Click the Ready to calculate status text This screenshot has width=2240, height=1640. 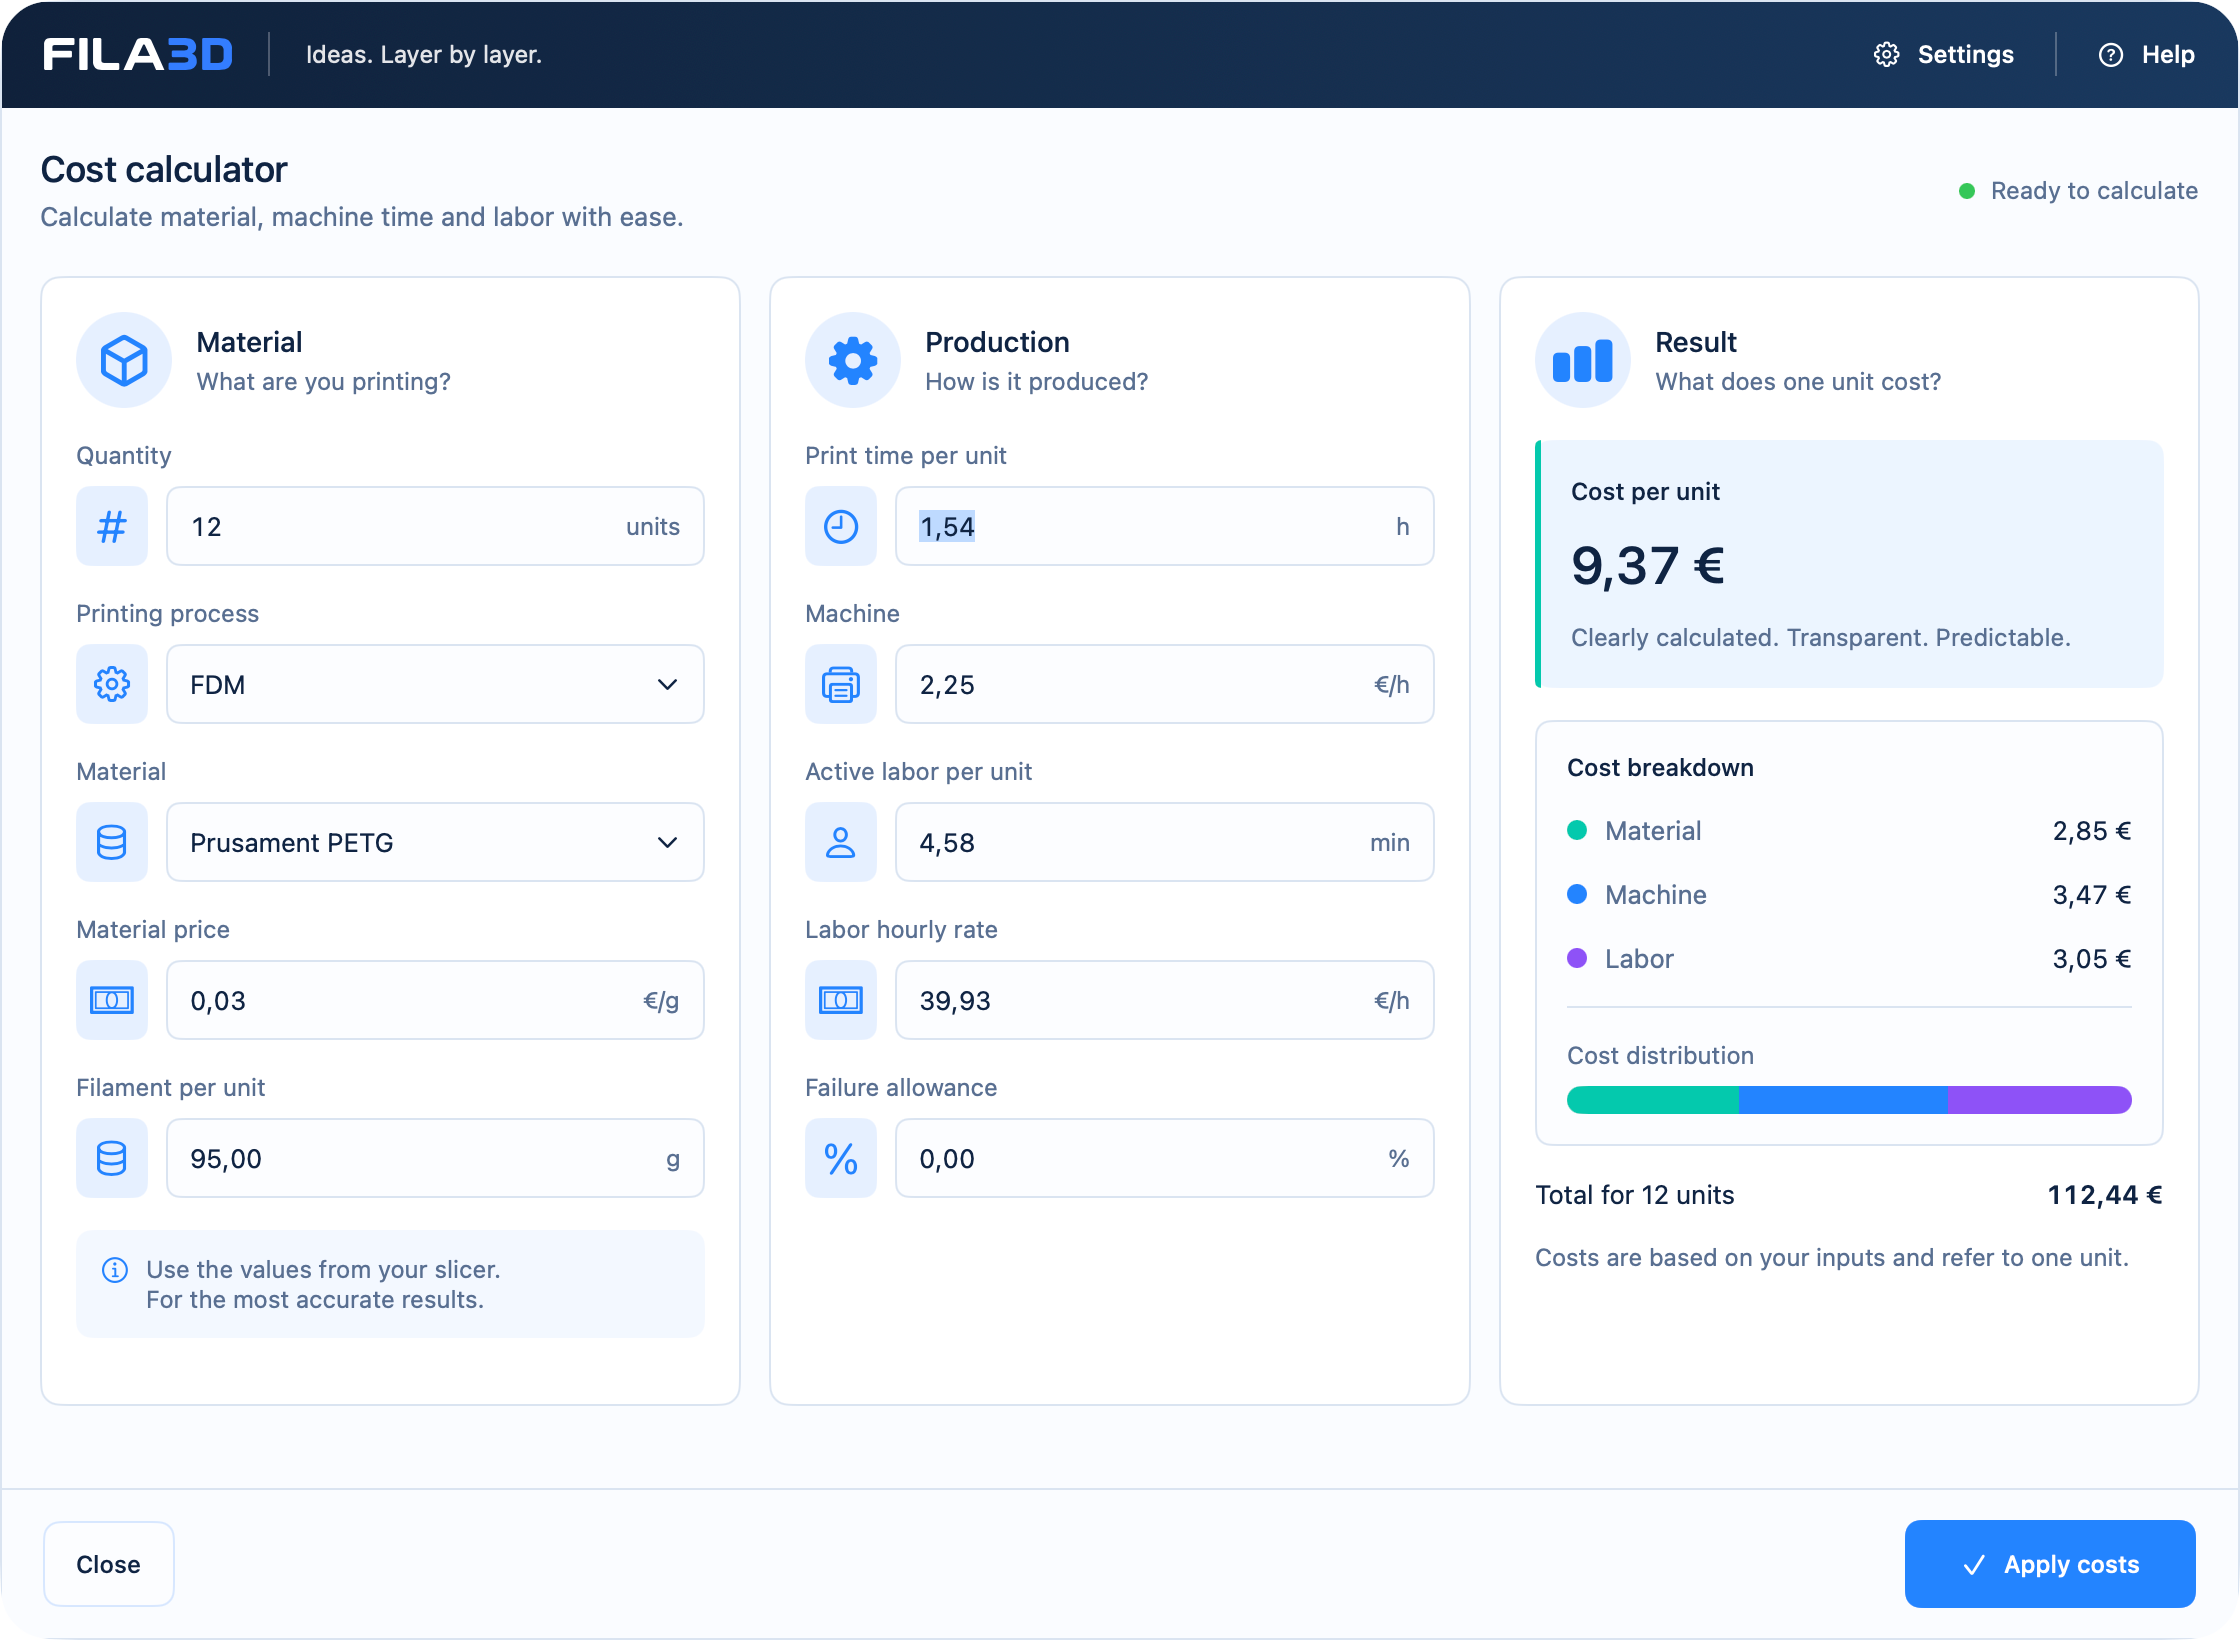(2094, 191)
